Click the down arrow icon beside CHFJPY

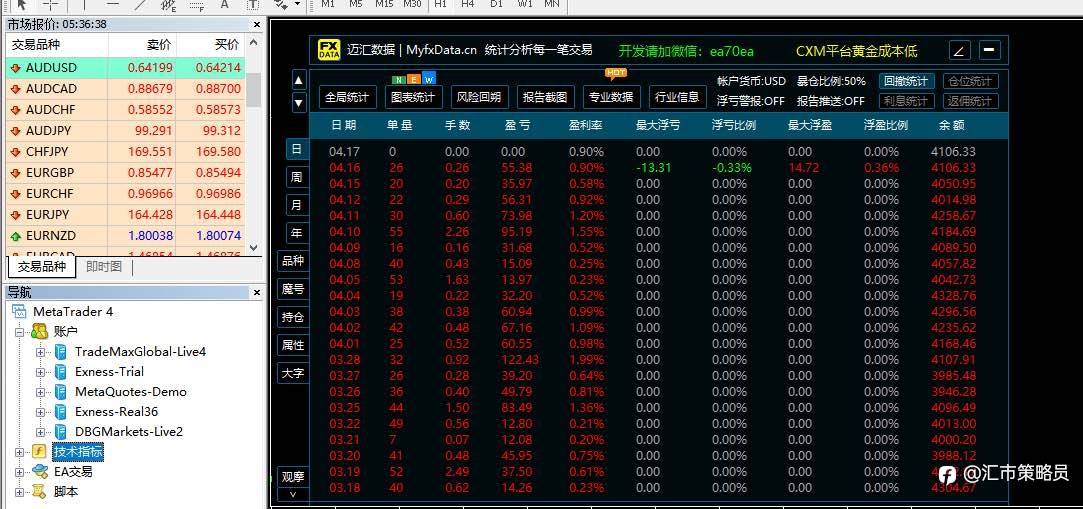point(16,152)
